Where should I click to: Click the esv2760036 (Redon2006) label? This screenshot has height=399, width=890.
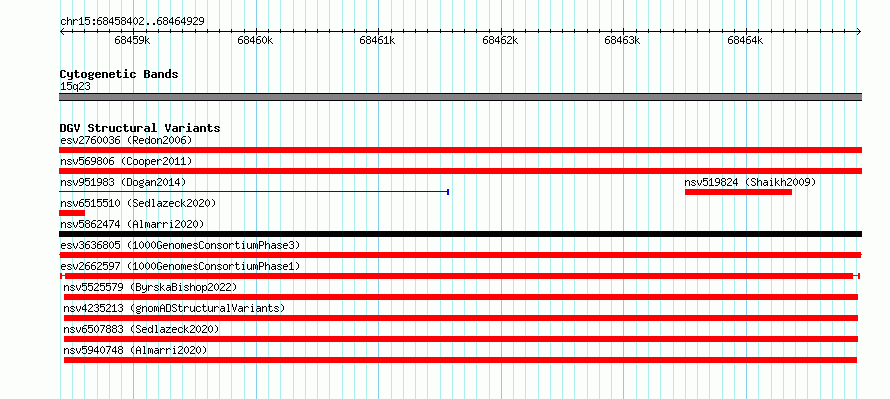(x=126, y=140)
